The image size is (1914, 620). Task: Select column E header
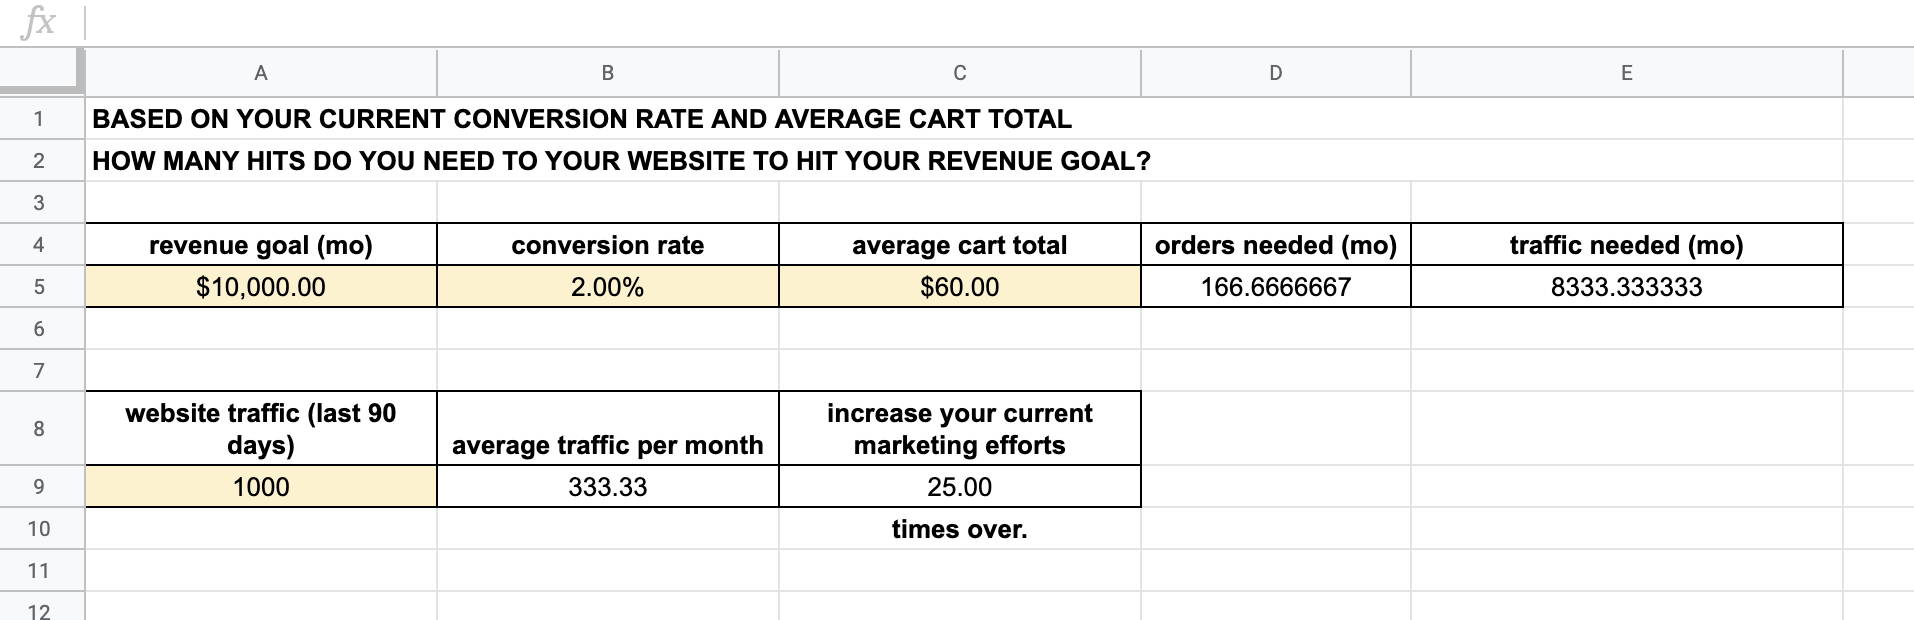point(1627,73)
